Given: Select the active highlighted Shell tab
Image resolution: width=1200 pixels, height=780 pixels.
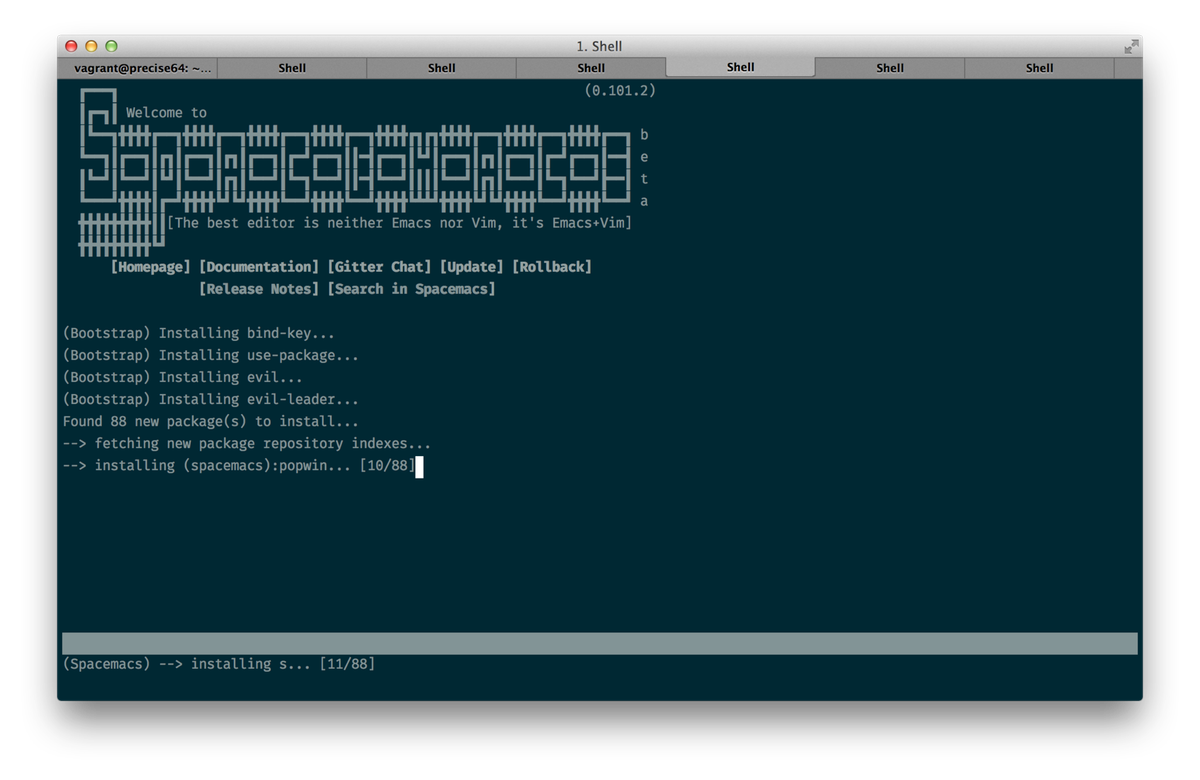Looking at the screenshot, I should 741,67.
